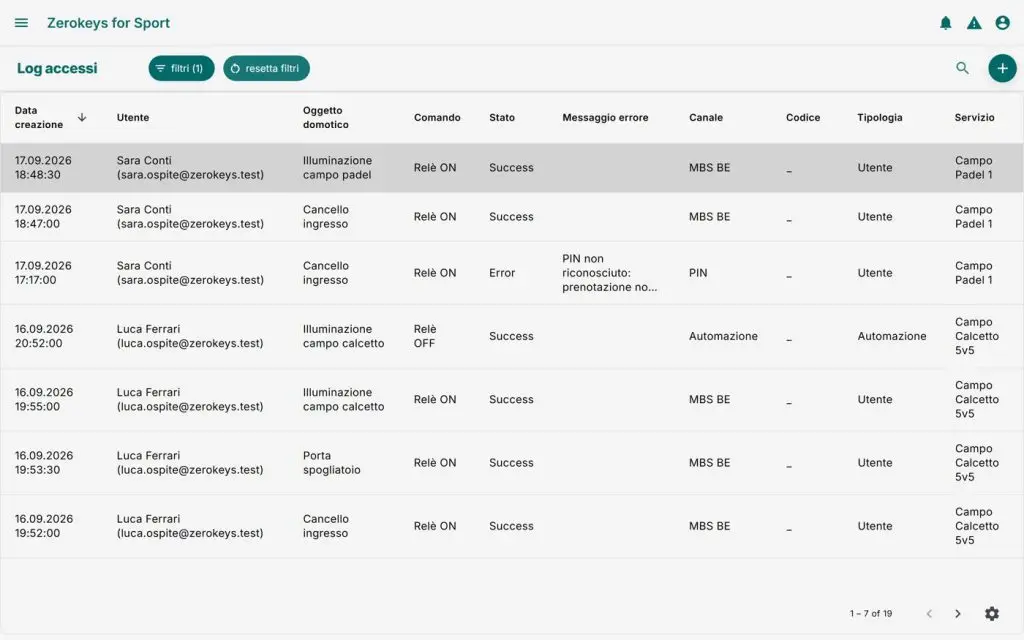Open the warning alerts triangle icon
This screenshot has width=1024, height=640.
pos(974,23)
